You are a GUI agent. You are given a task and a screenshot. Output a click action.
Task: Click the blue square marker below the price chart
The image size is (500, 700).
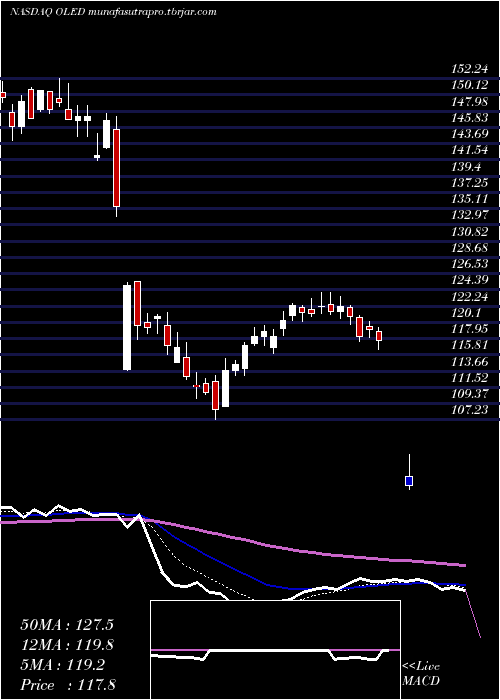point(409,481)
